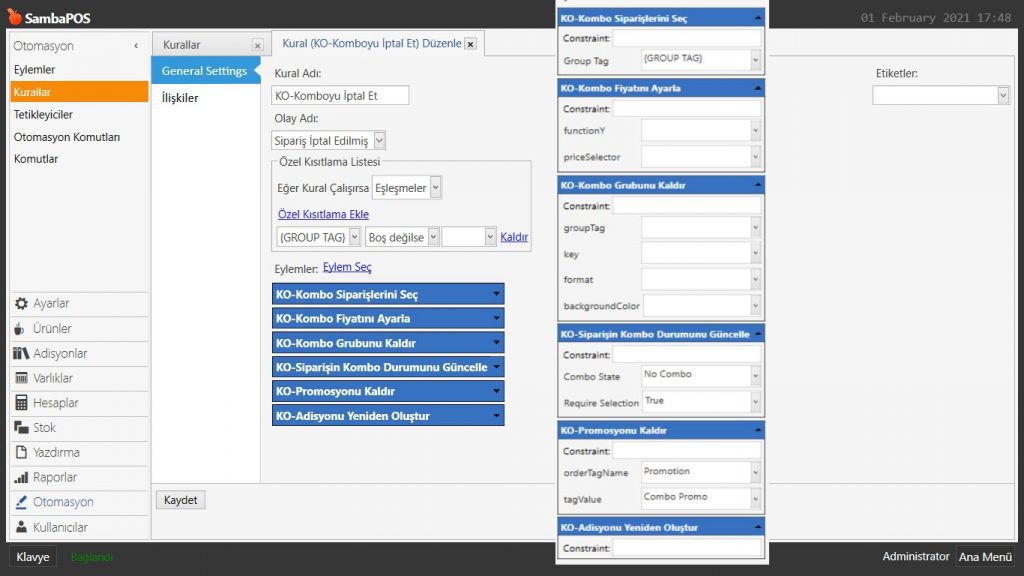Click the Kaydet button

pyautogui.click(x=181, y=500)
